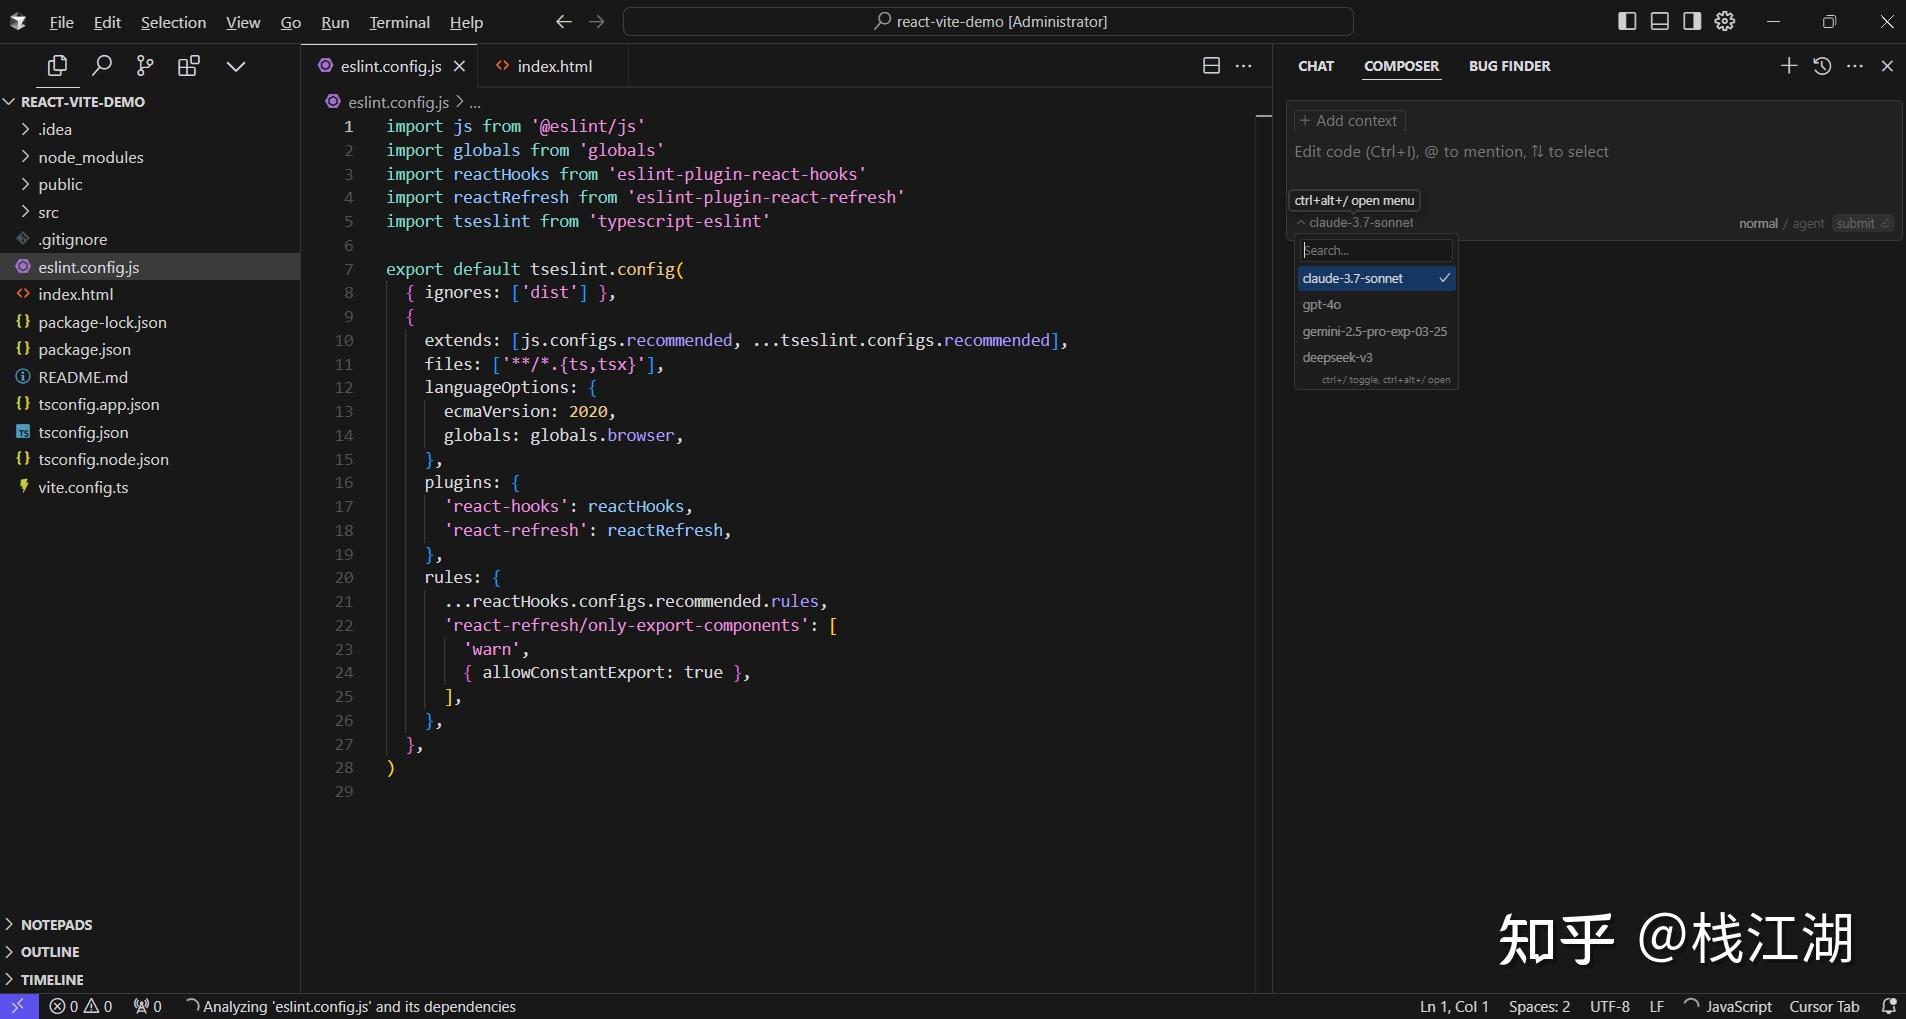Open the Extensions view icon
The height and width of the screenshot is (1019, 1906).
point(189,66)
